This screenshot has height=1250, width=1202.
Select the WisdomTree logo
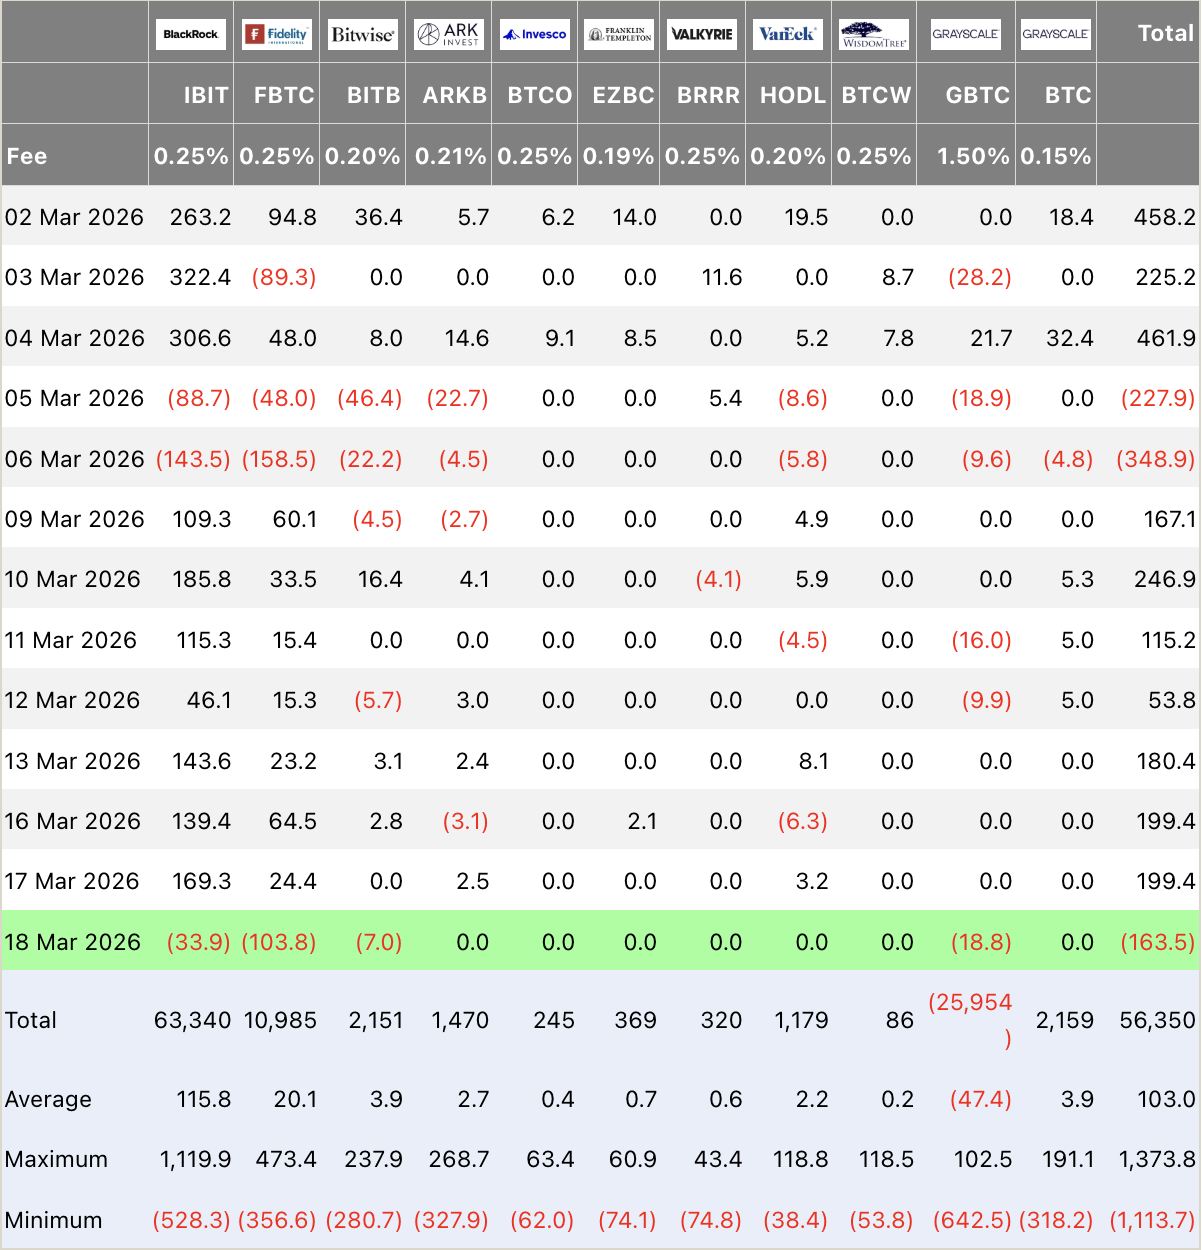[874, 34]
